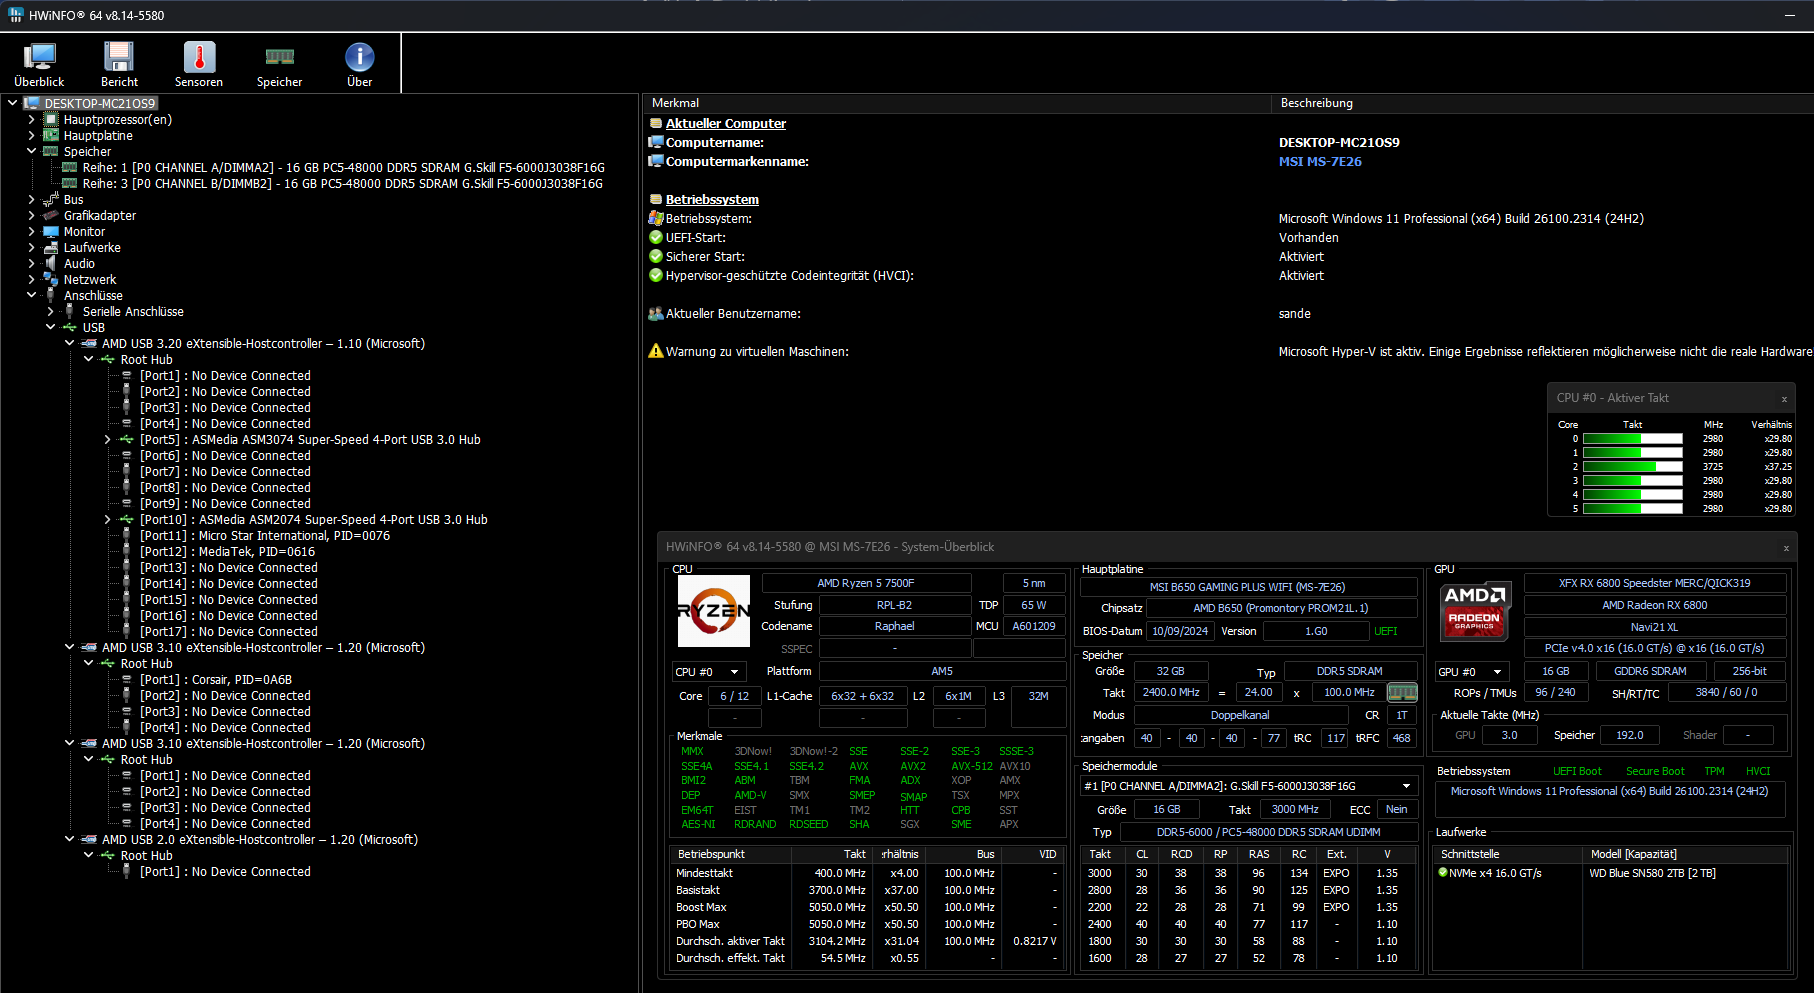Screen dimensions: 1814x993
Task: Click the memory module icon beside 100.0 MHz
Action: tap(1402, 692)
